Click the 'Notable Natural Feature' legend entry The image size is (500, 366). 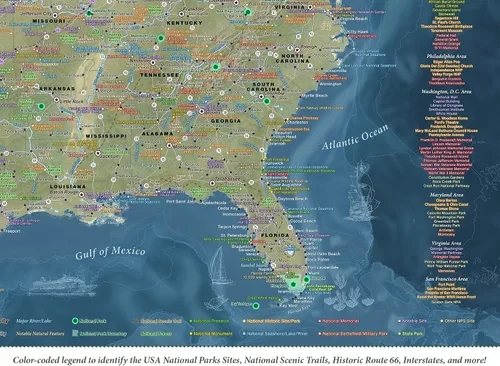pos(40,333)
